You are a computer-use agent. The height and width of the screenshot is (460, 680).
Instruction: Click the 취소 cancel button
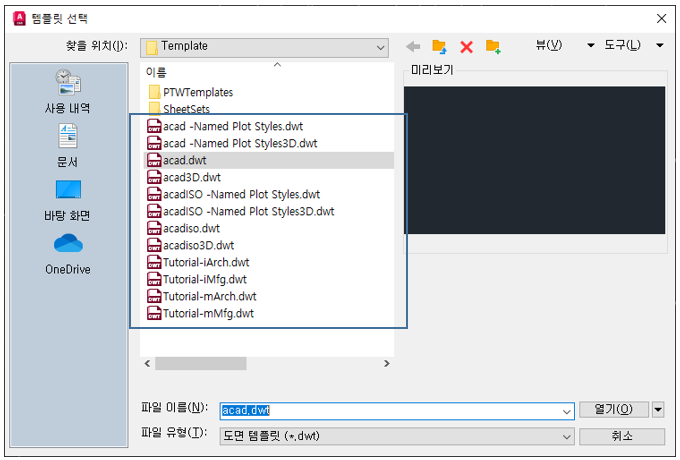[622, 436]
